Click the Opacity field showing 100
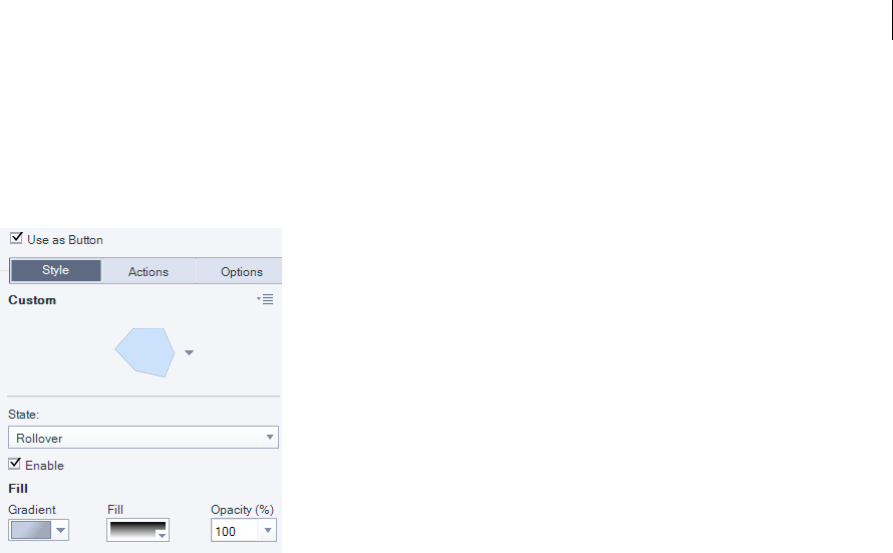Viewport: 893px width, 553px height. [235, 530]
